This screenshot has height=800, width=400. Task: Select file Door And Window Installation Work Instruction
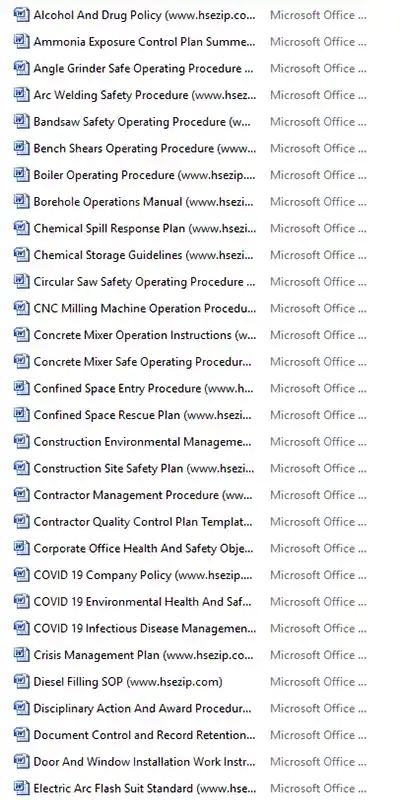click(144, 761)
